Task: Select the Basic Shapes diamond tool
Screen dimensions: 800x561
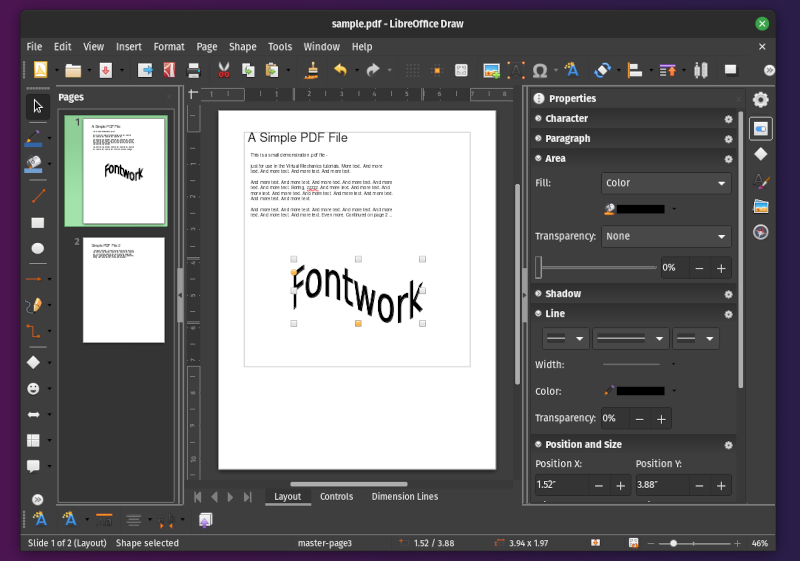Action: pos(34,363)
